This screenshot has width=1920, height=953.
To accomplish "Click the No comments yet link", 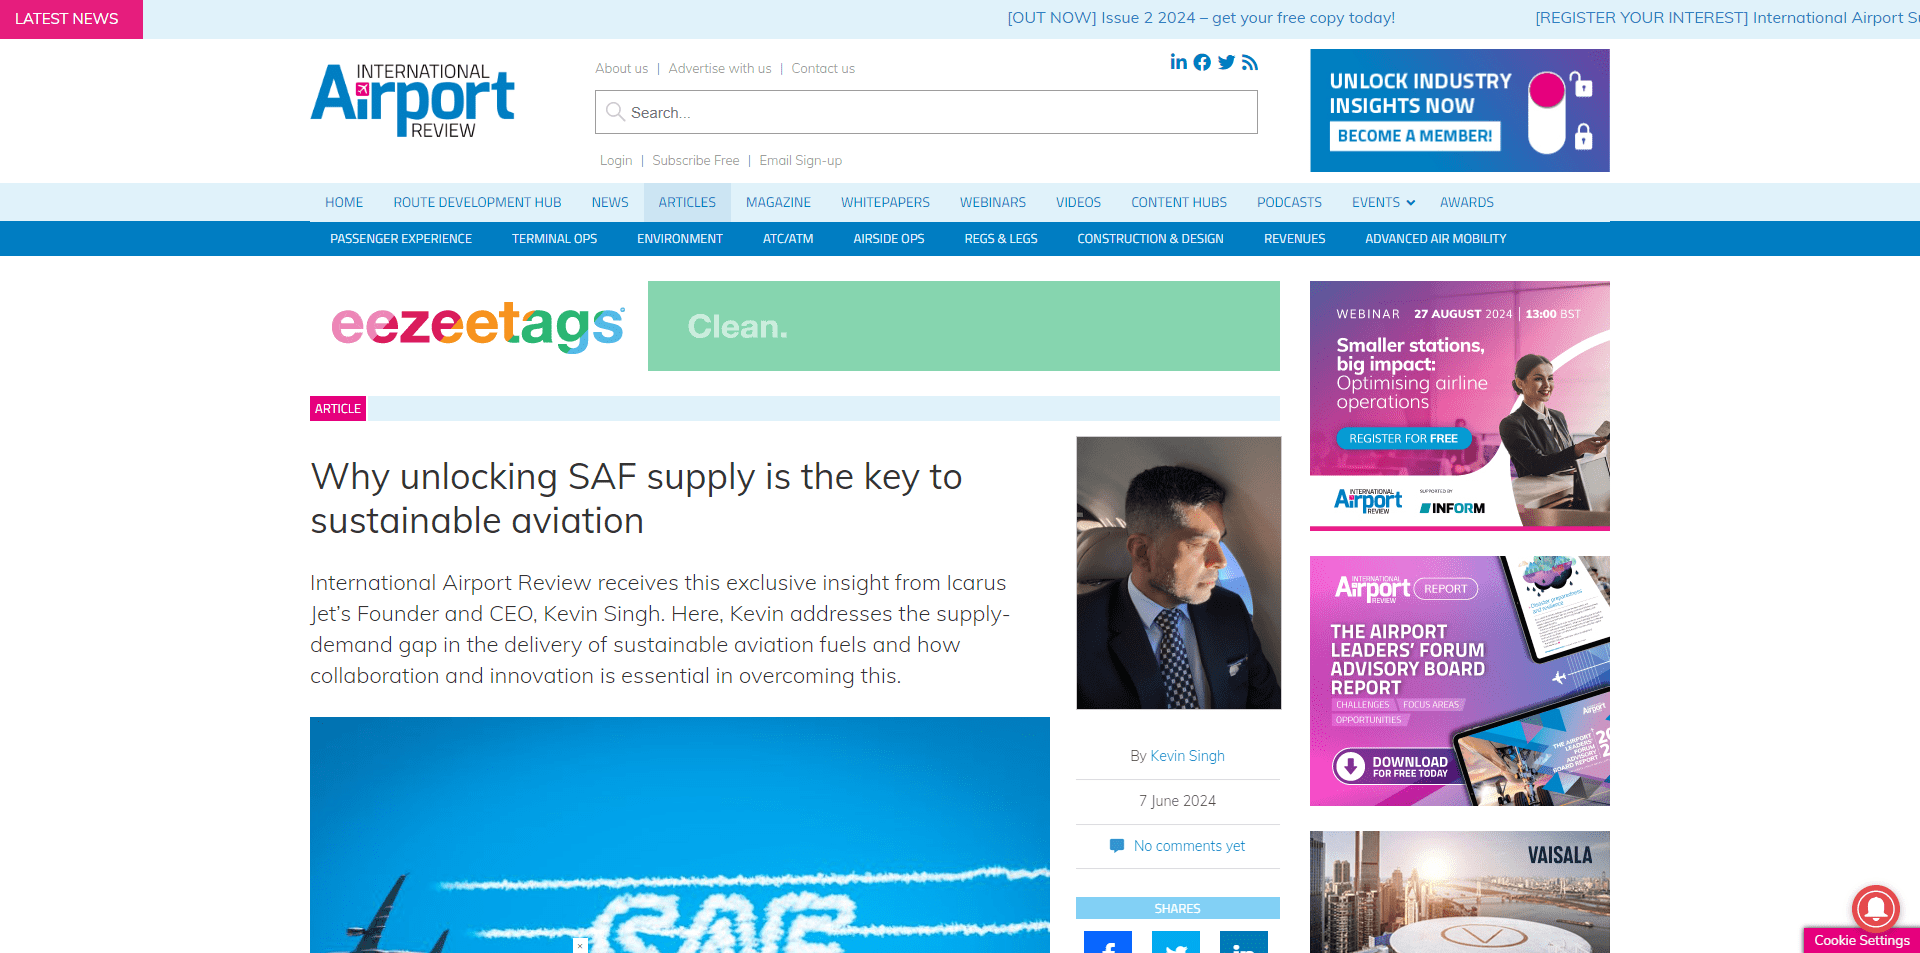I will [x=1189, y=846].
